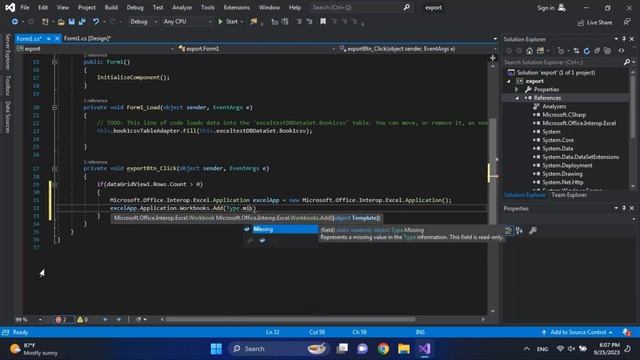Click the Save All toolbar icon
Image resolution: width=640 pixels, height=360 pixels.
coord(82,22)
